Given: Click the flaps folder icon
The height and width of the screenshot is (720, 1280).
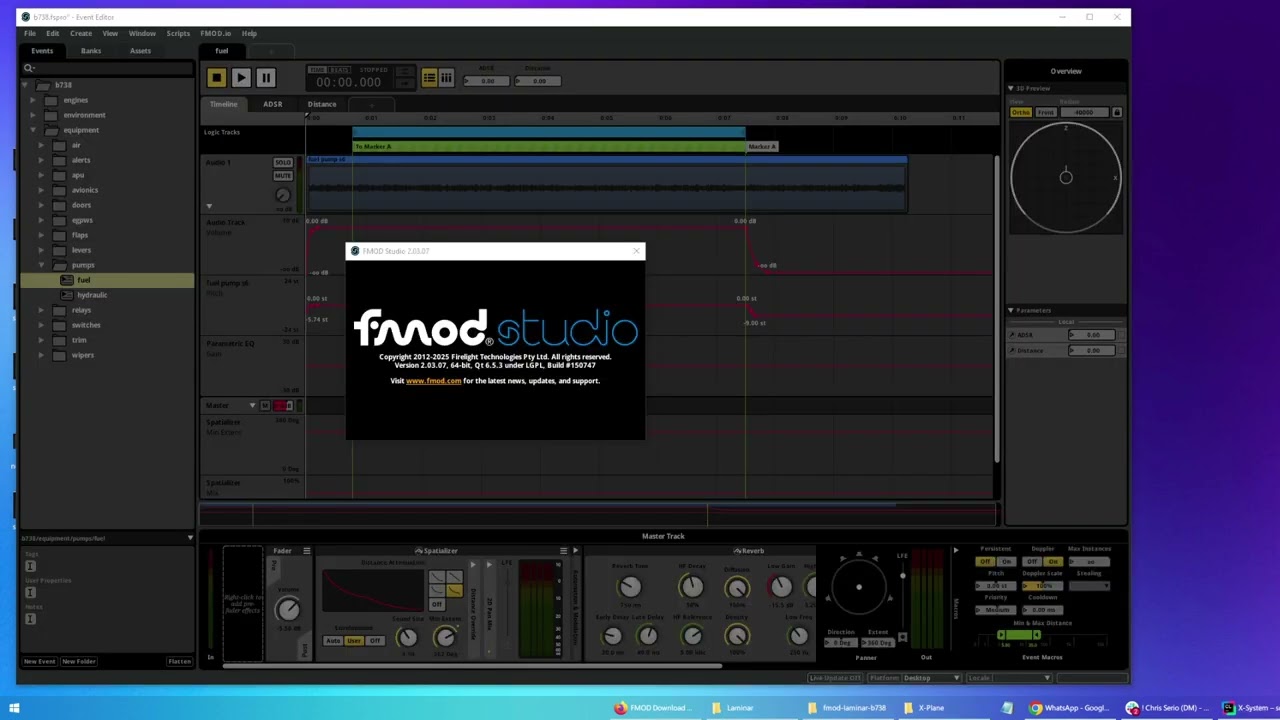Looking at the screenshot, I should 59,235.
